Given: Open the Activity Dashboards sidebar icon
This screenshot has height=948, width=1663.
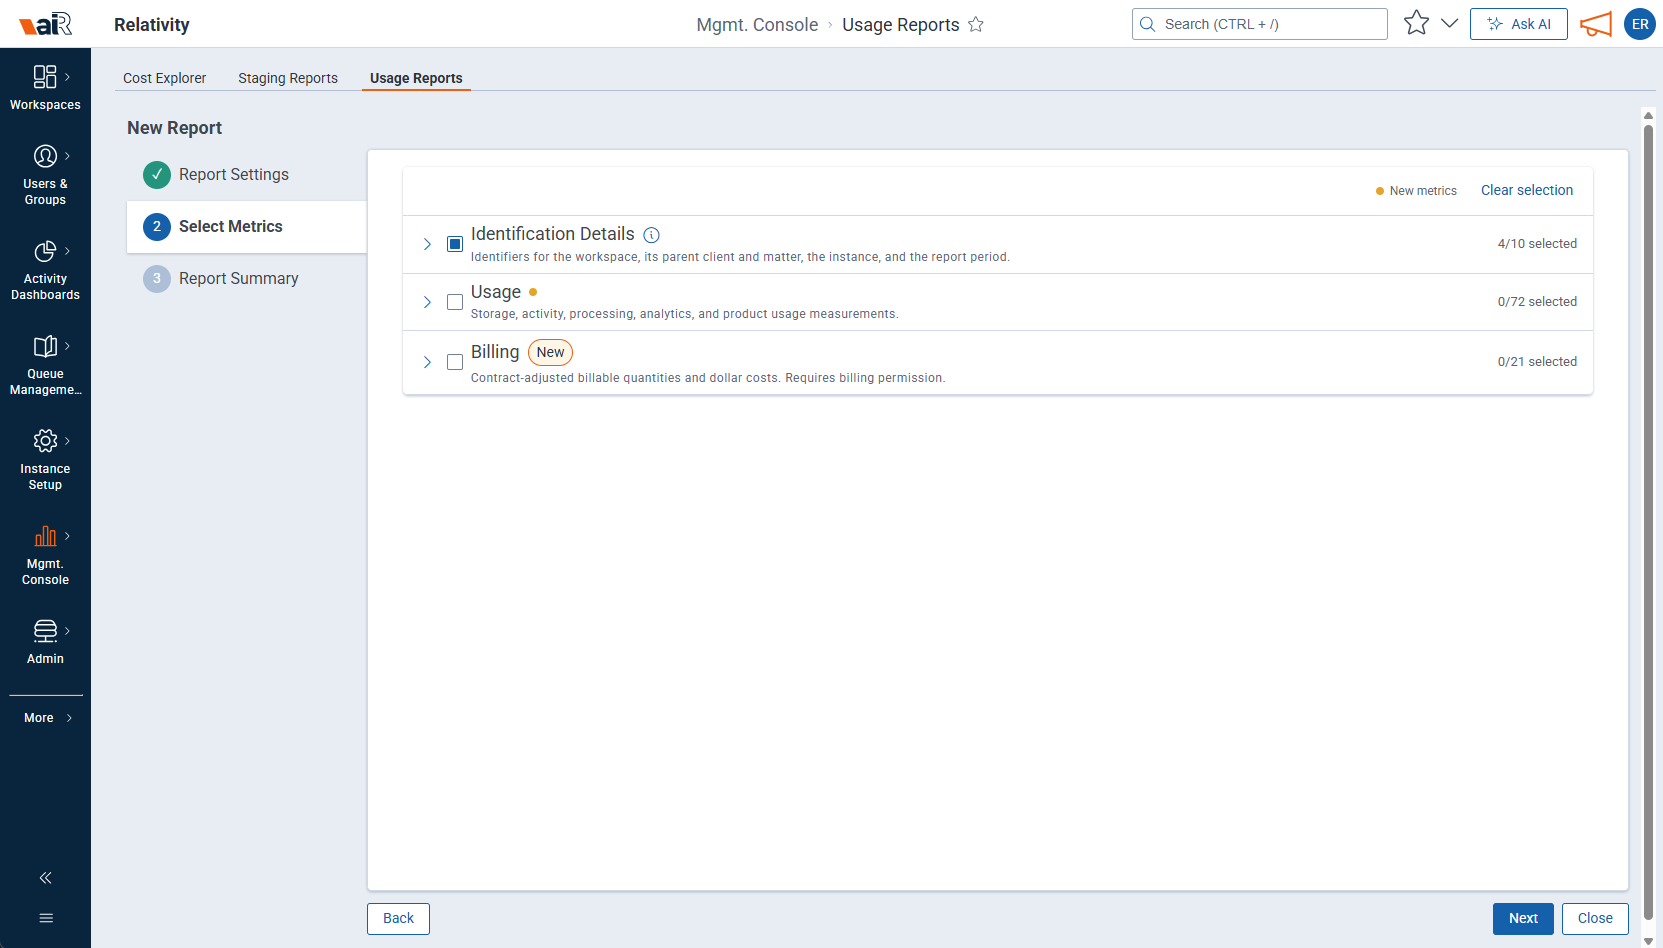Looking at the screenshot, I should click(x=45, y=251).
